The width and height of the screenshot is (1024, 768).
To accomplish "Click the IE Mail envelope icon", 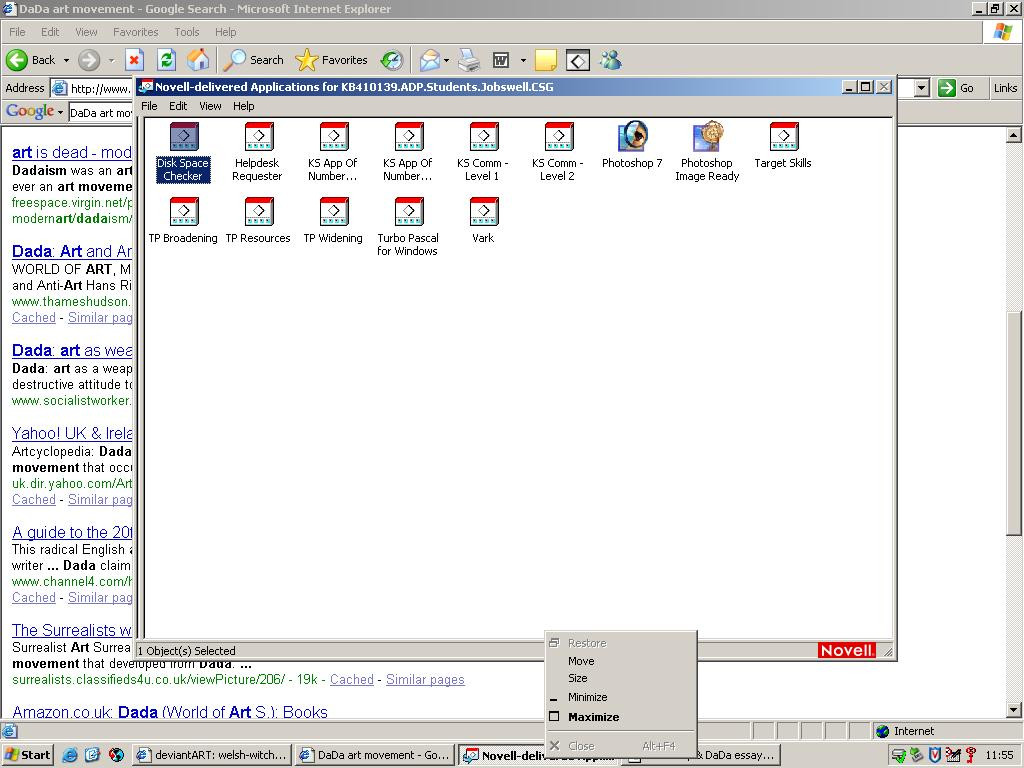I will pos(430,61).
